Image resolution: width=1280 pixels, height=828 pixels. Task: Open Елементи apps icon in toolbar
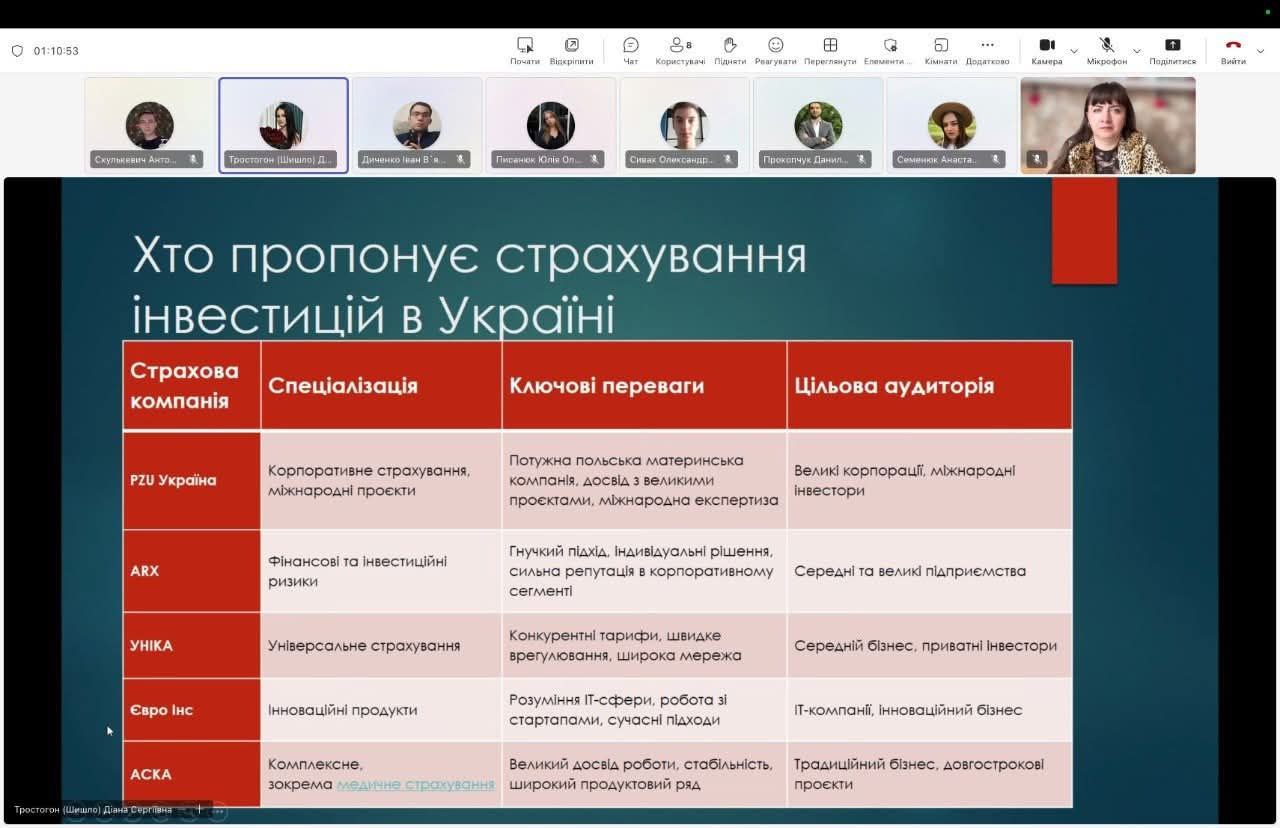pos(889,50)
